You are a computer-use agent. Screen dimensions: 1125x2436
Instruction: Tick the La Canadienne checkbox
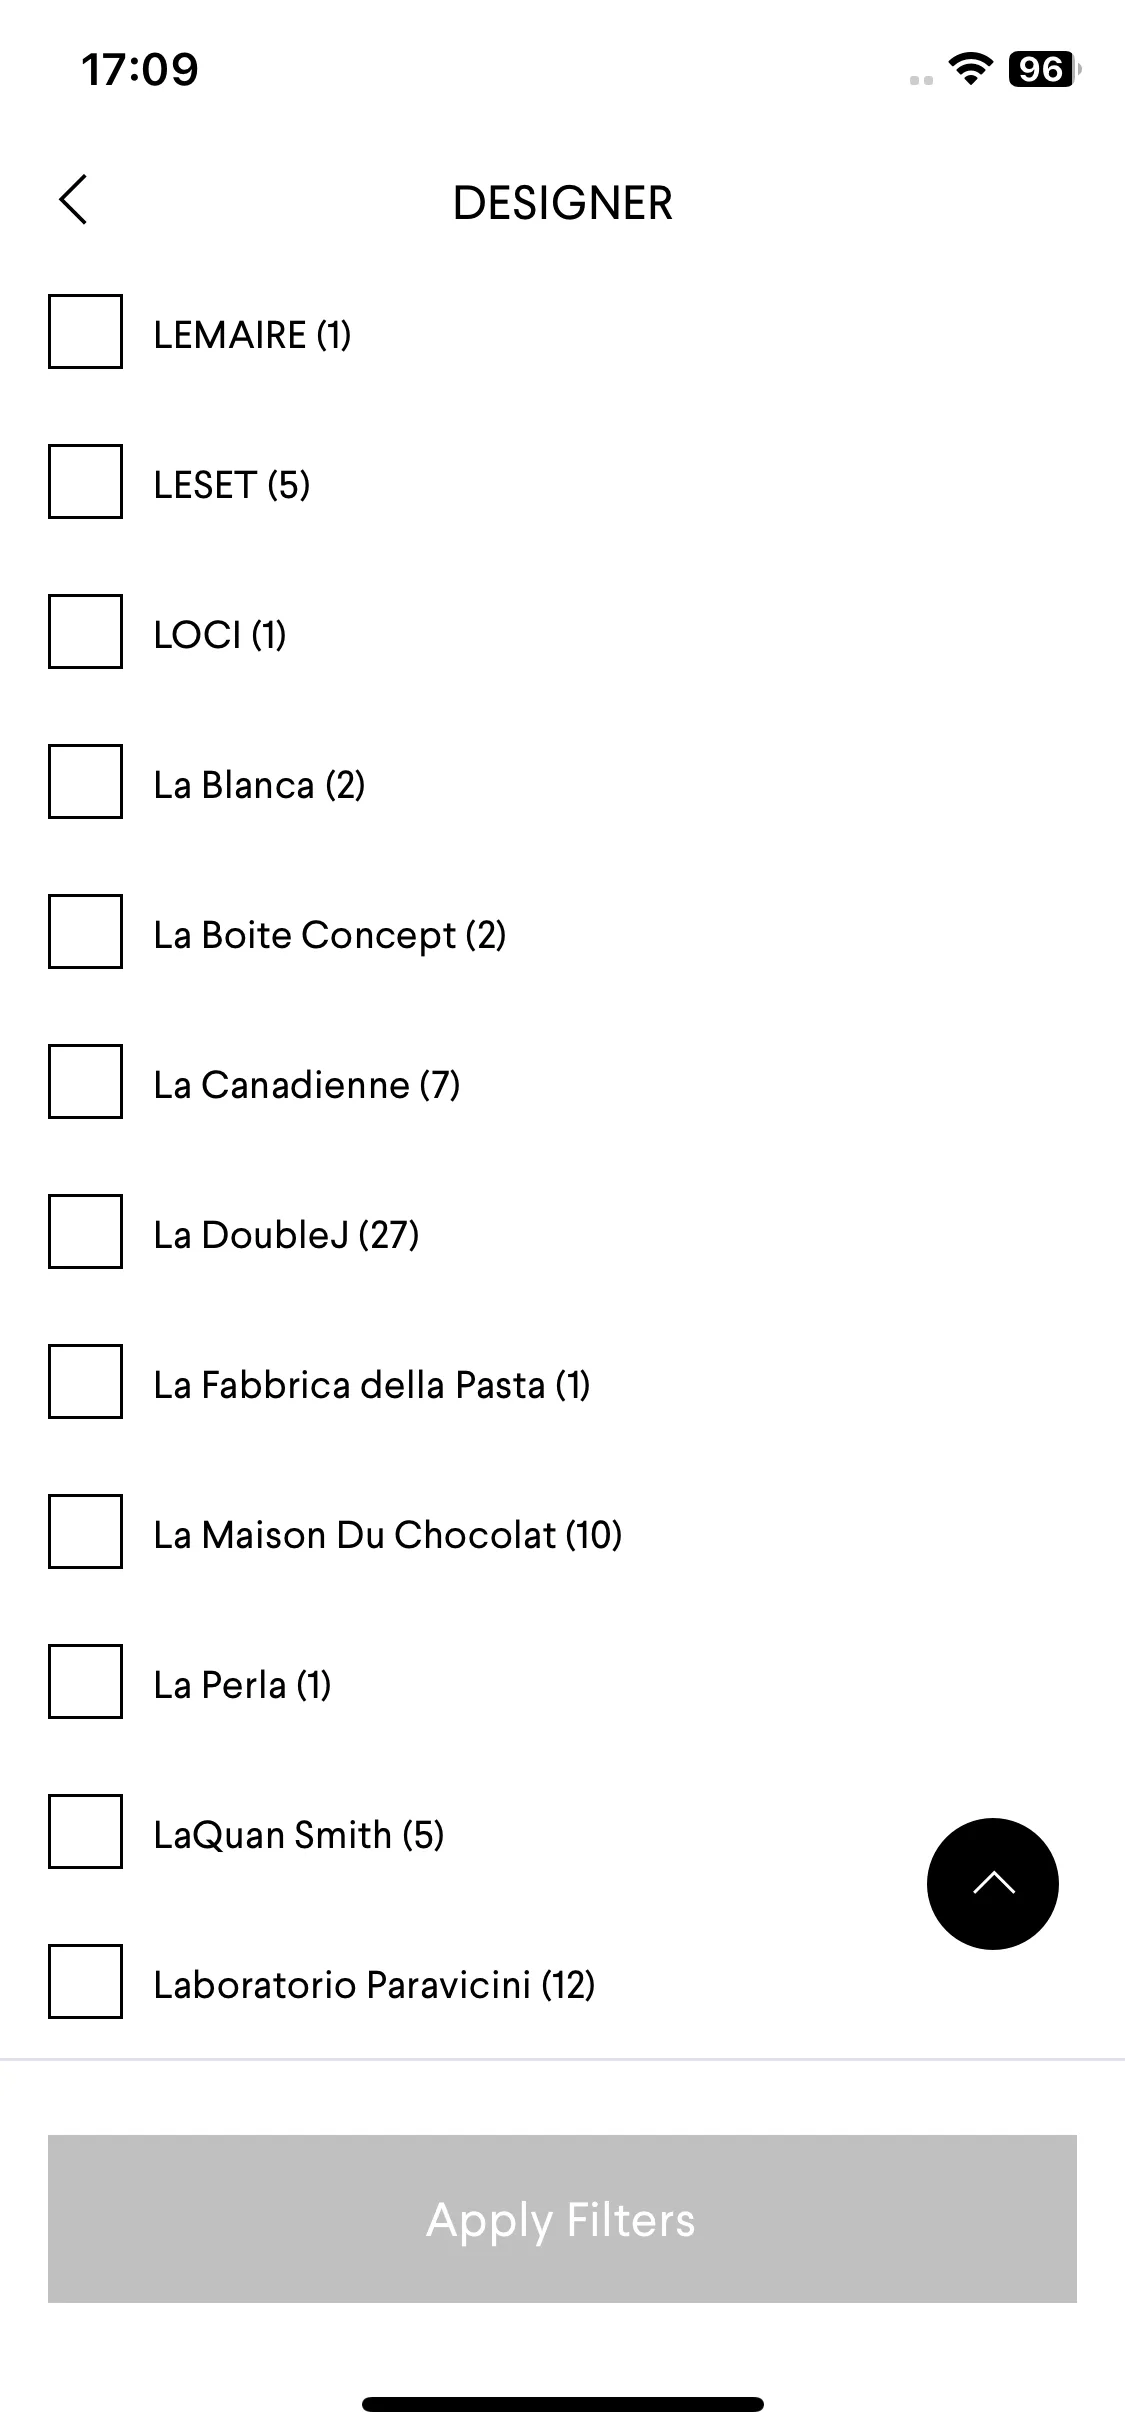point(85,1081)
